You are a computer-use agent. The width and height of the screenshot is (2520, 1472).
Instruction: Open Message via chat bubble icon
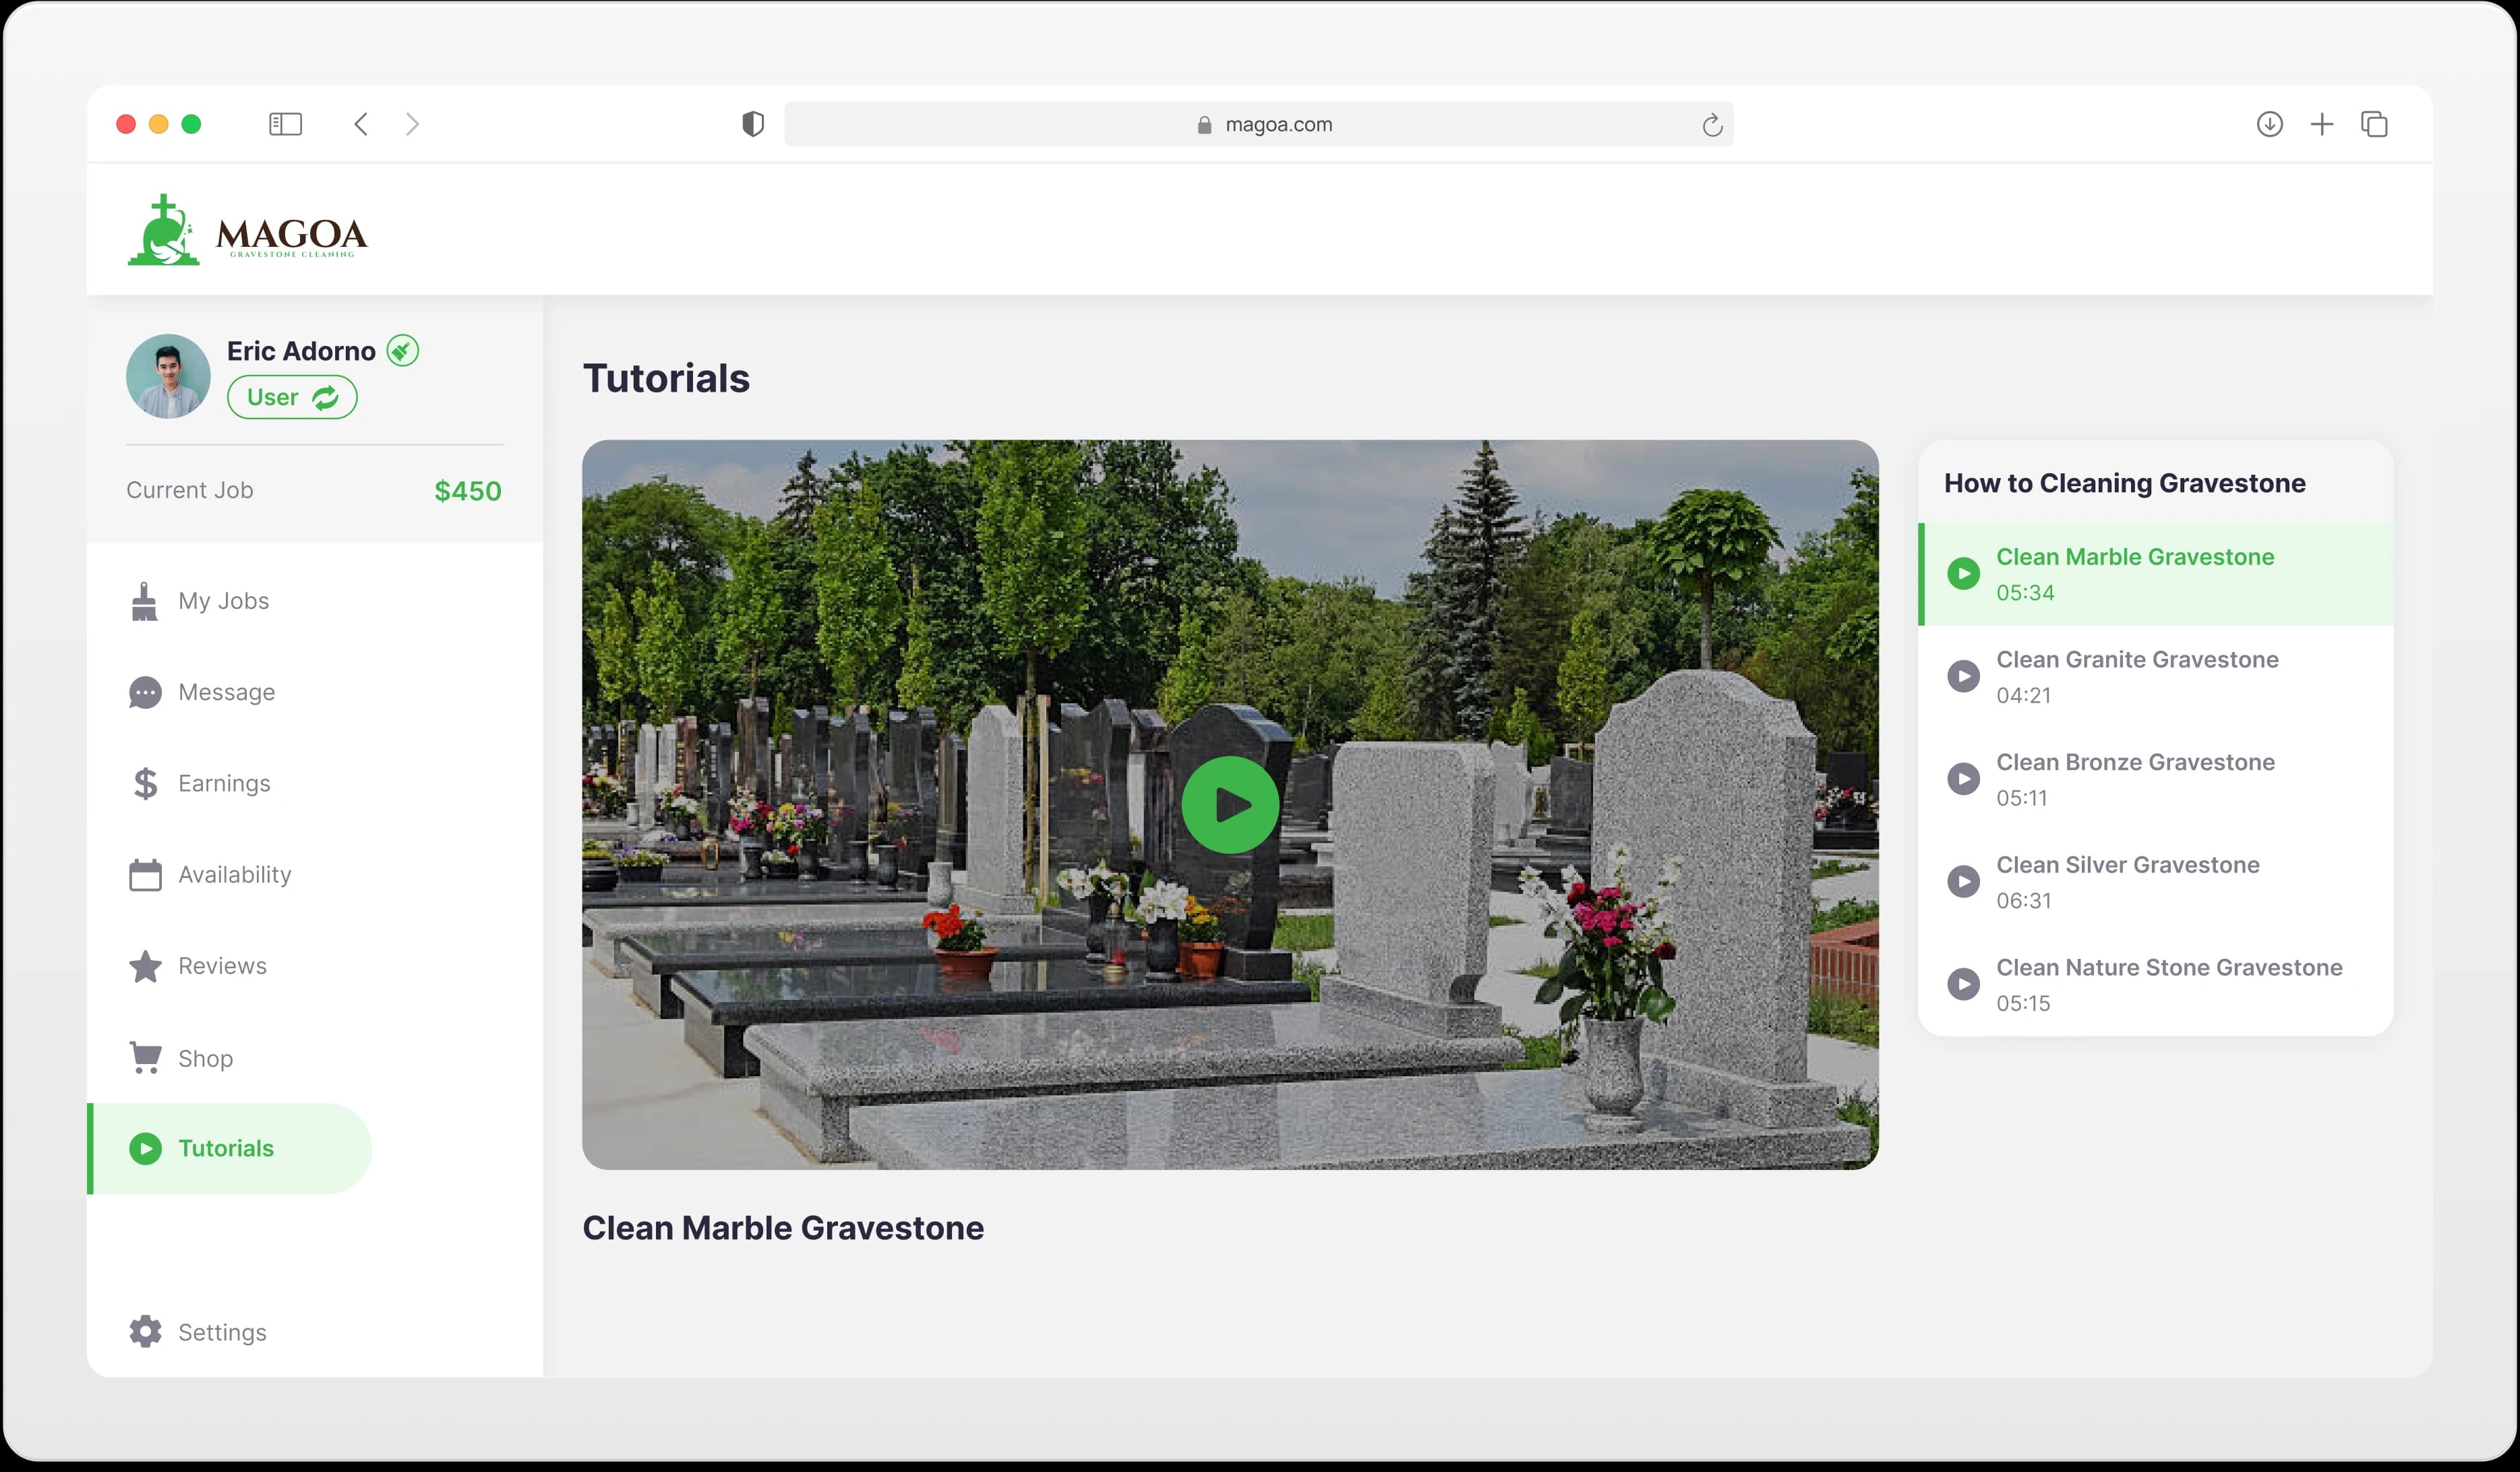click(145, 693)
